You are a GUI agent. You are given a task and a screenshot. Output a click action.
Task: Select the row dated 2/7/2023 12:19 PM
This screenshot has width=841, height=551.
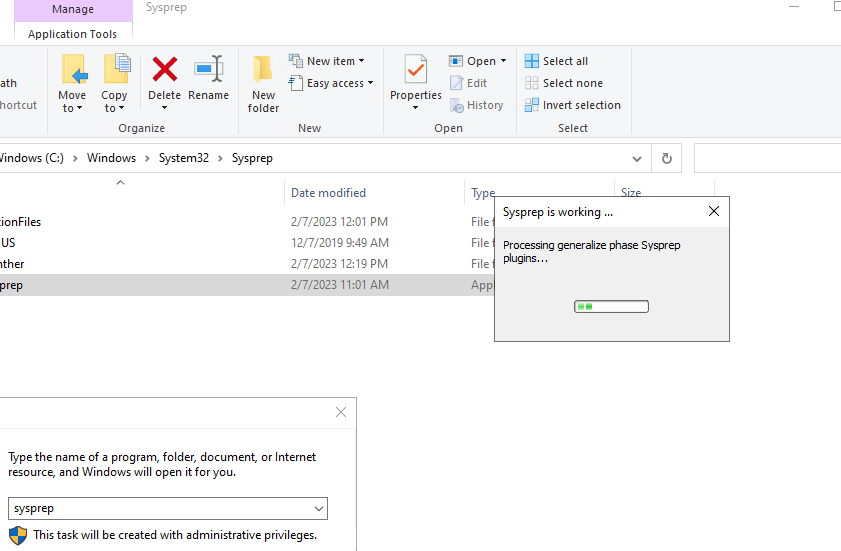coord(247,263)
